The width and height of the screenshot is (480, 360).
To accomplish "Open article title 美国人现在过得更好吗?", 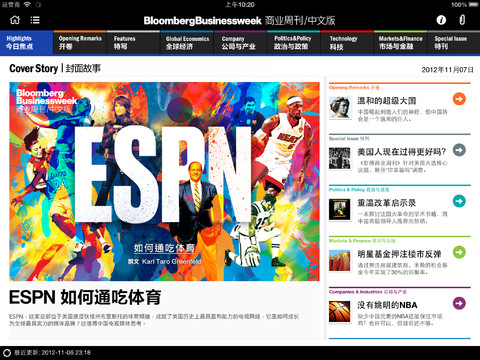I will (x=402, y=152).
